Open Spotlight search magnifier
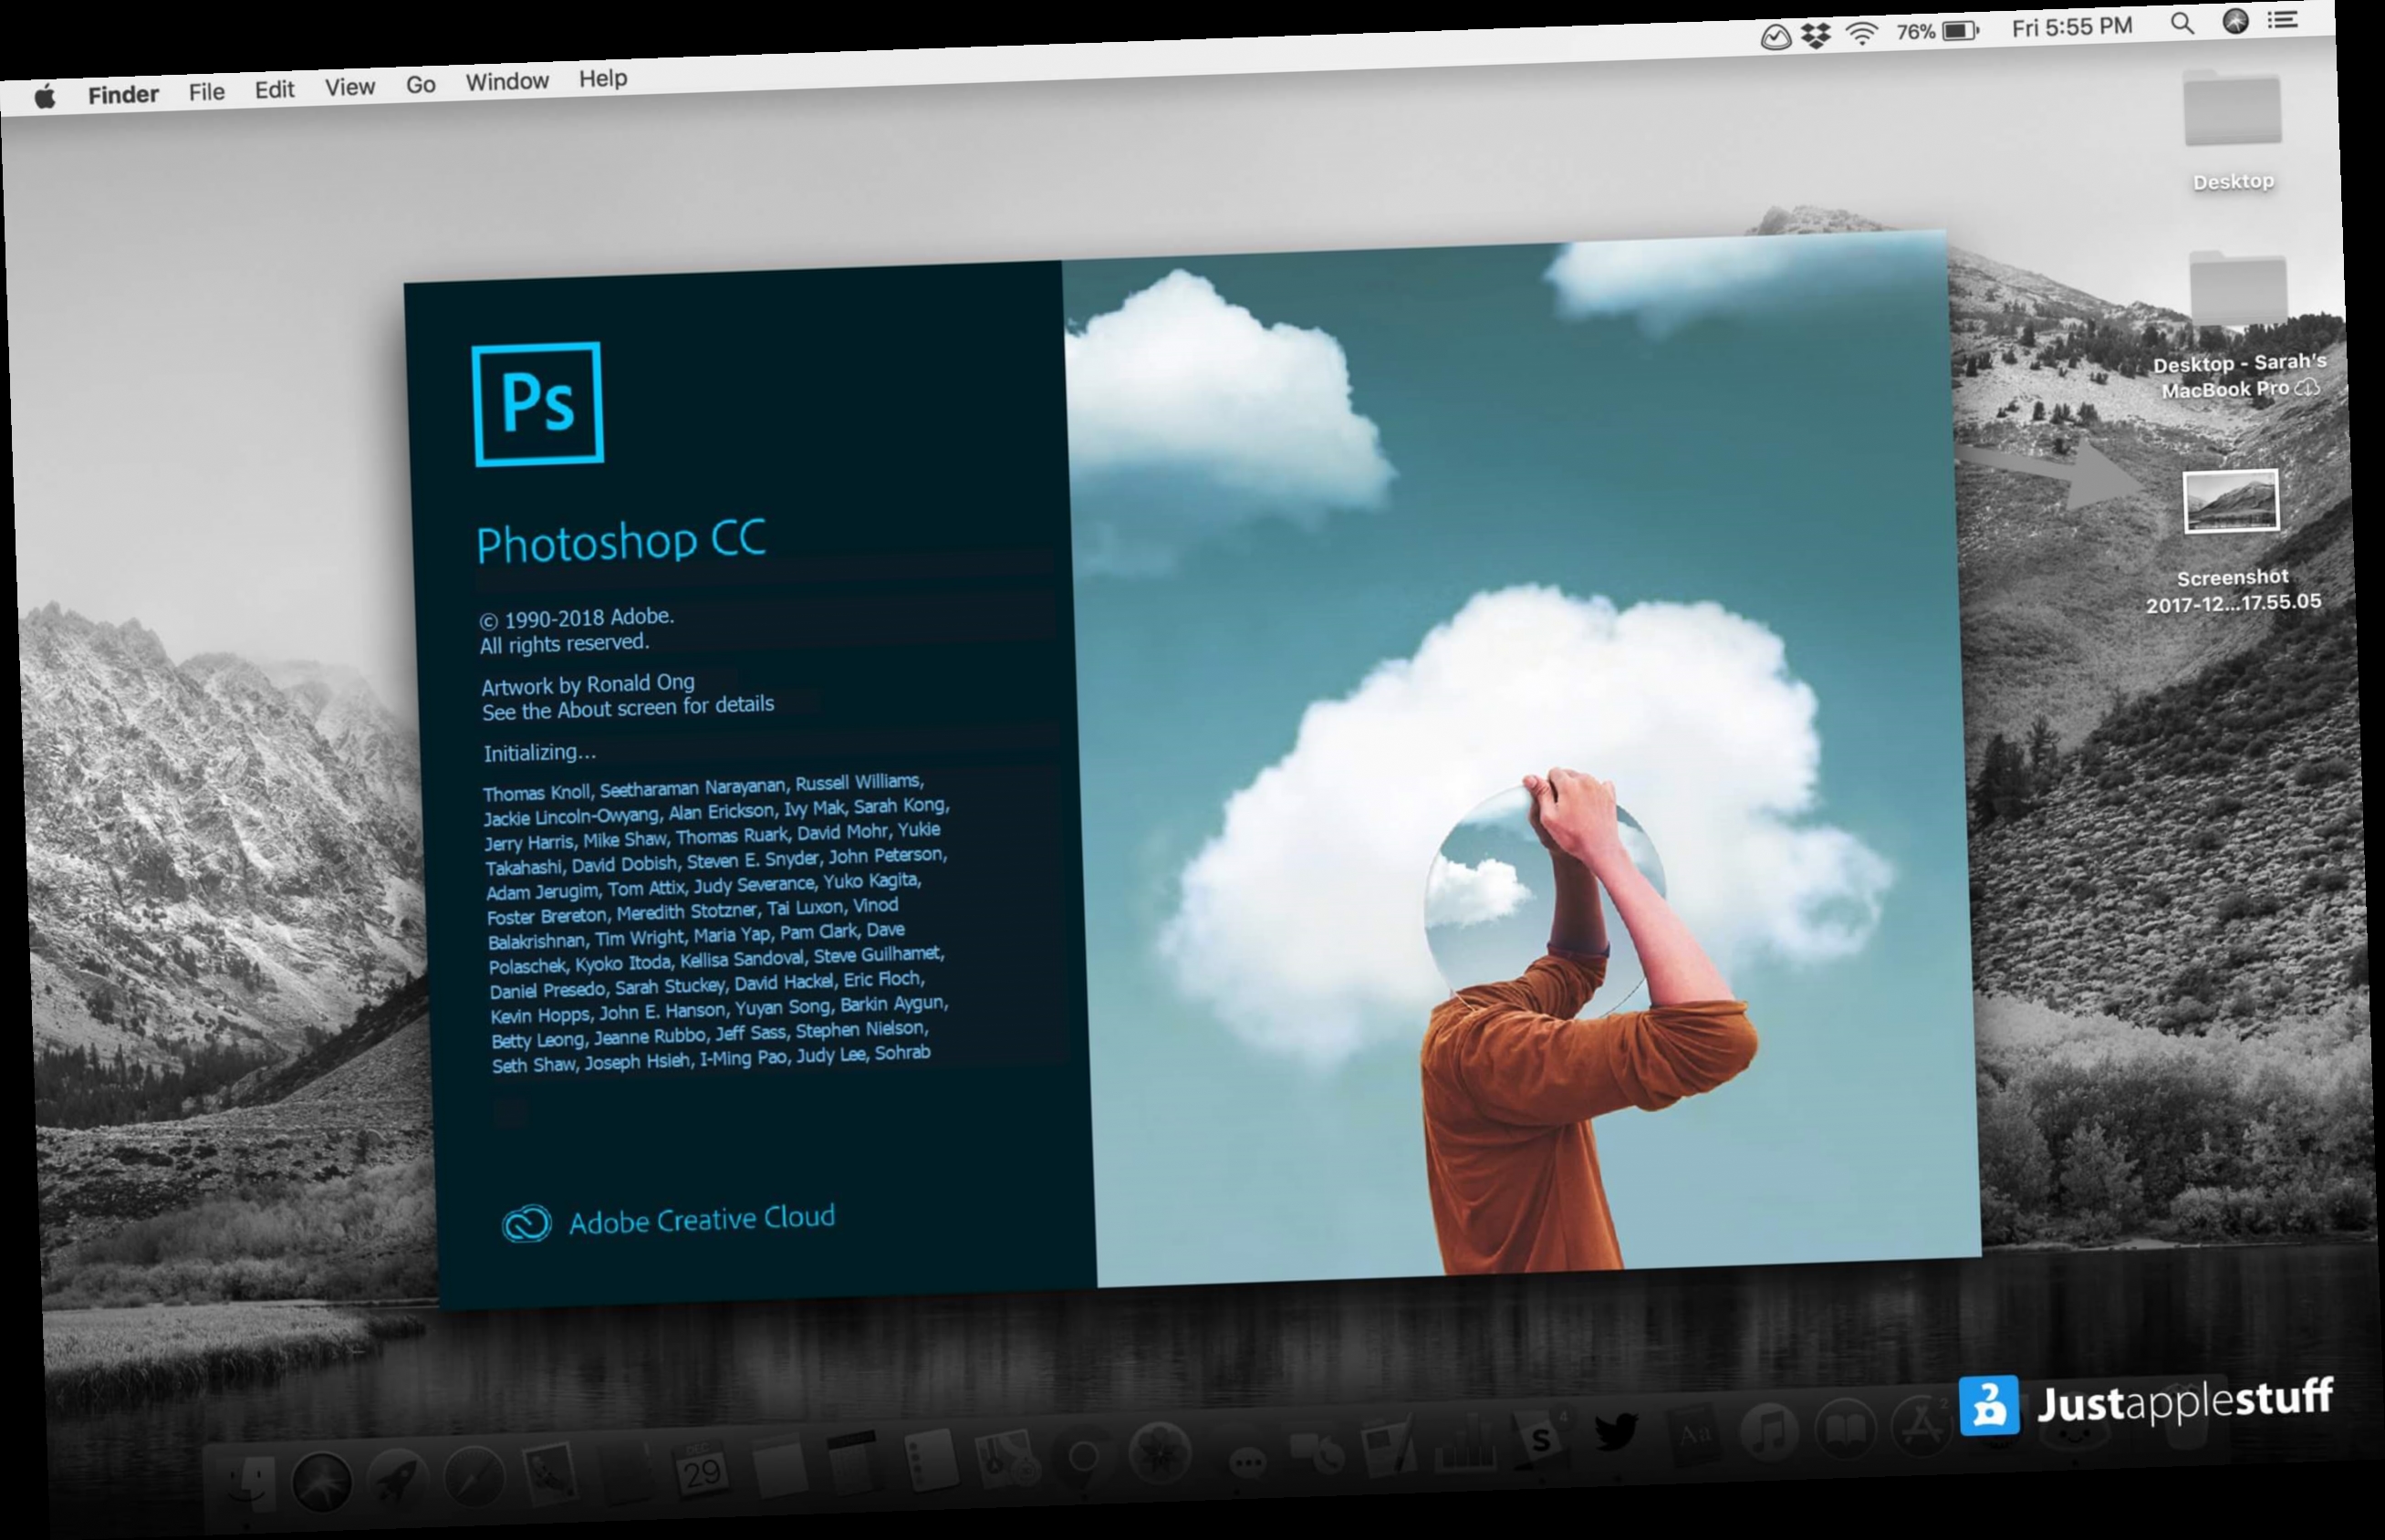The width and height of the screenshot is (2385, 1540). coord(2182,23)
